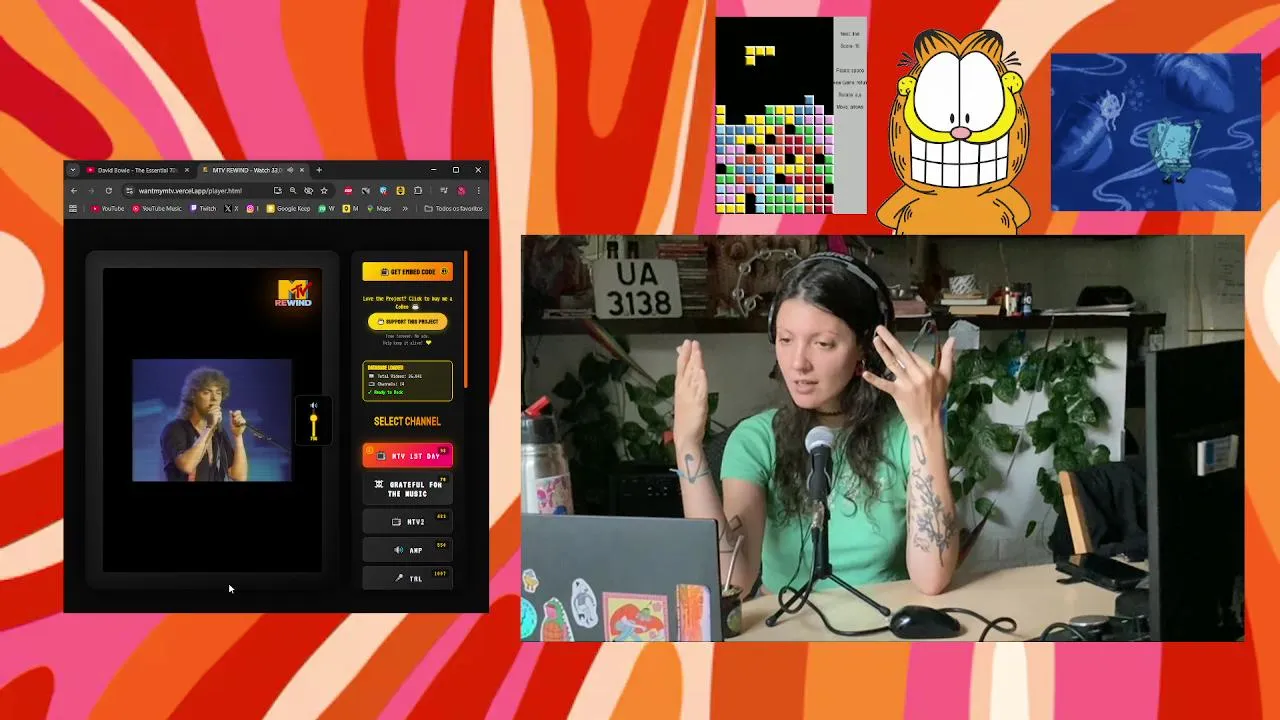Open the Maps bookmark
Viewport: 1280px width, 720px height.
click(x=379, y=209)
